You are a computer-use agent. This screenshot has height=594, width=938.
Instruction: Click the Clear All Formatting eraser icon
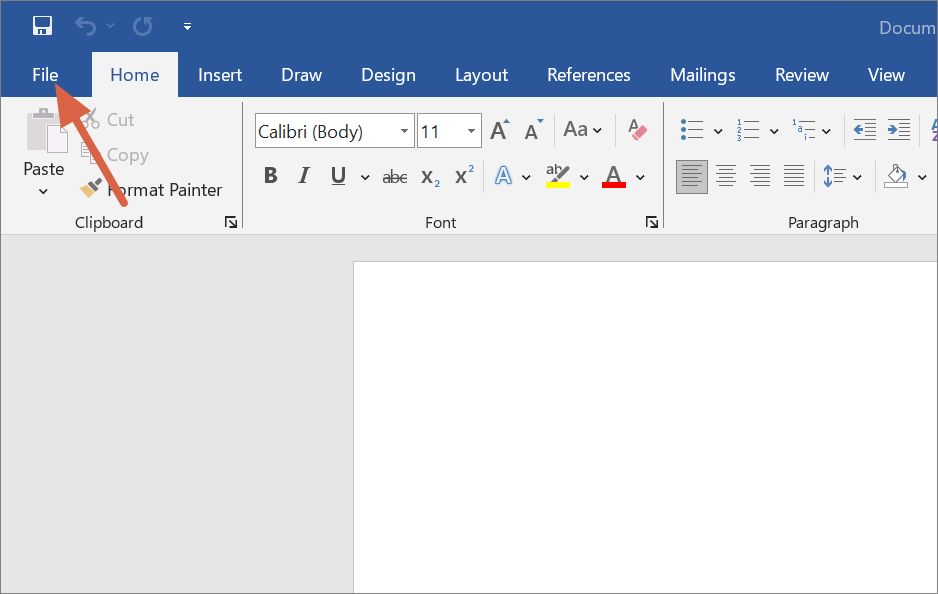tap(637, 130)
